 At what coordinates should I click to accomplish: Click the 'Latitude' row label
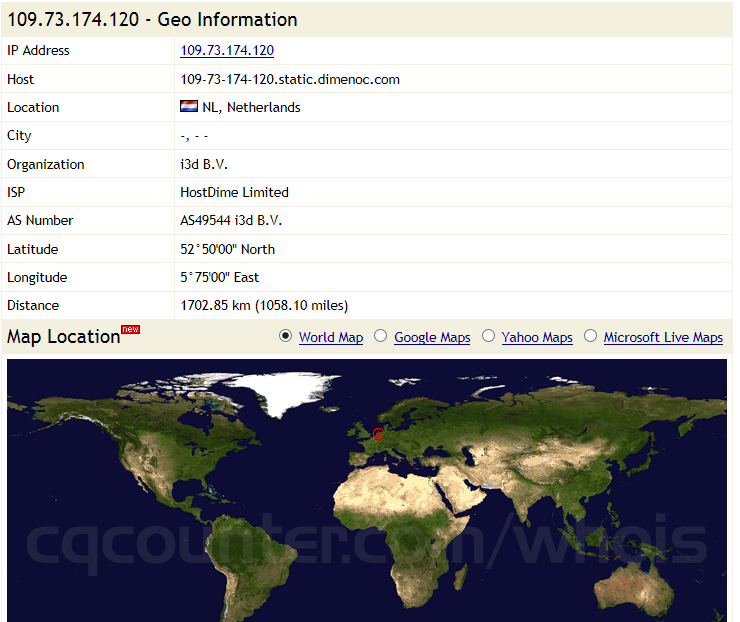(x=33, y=249)
